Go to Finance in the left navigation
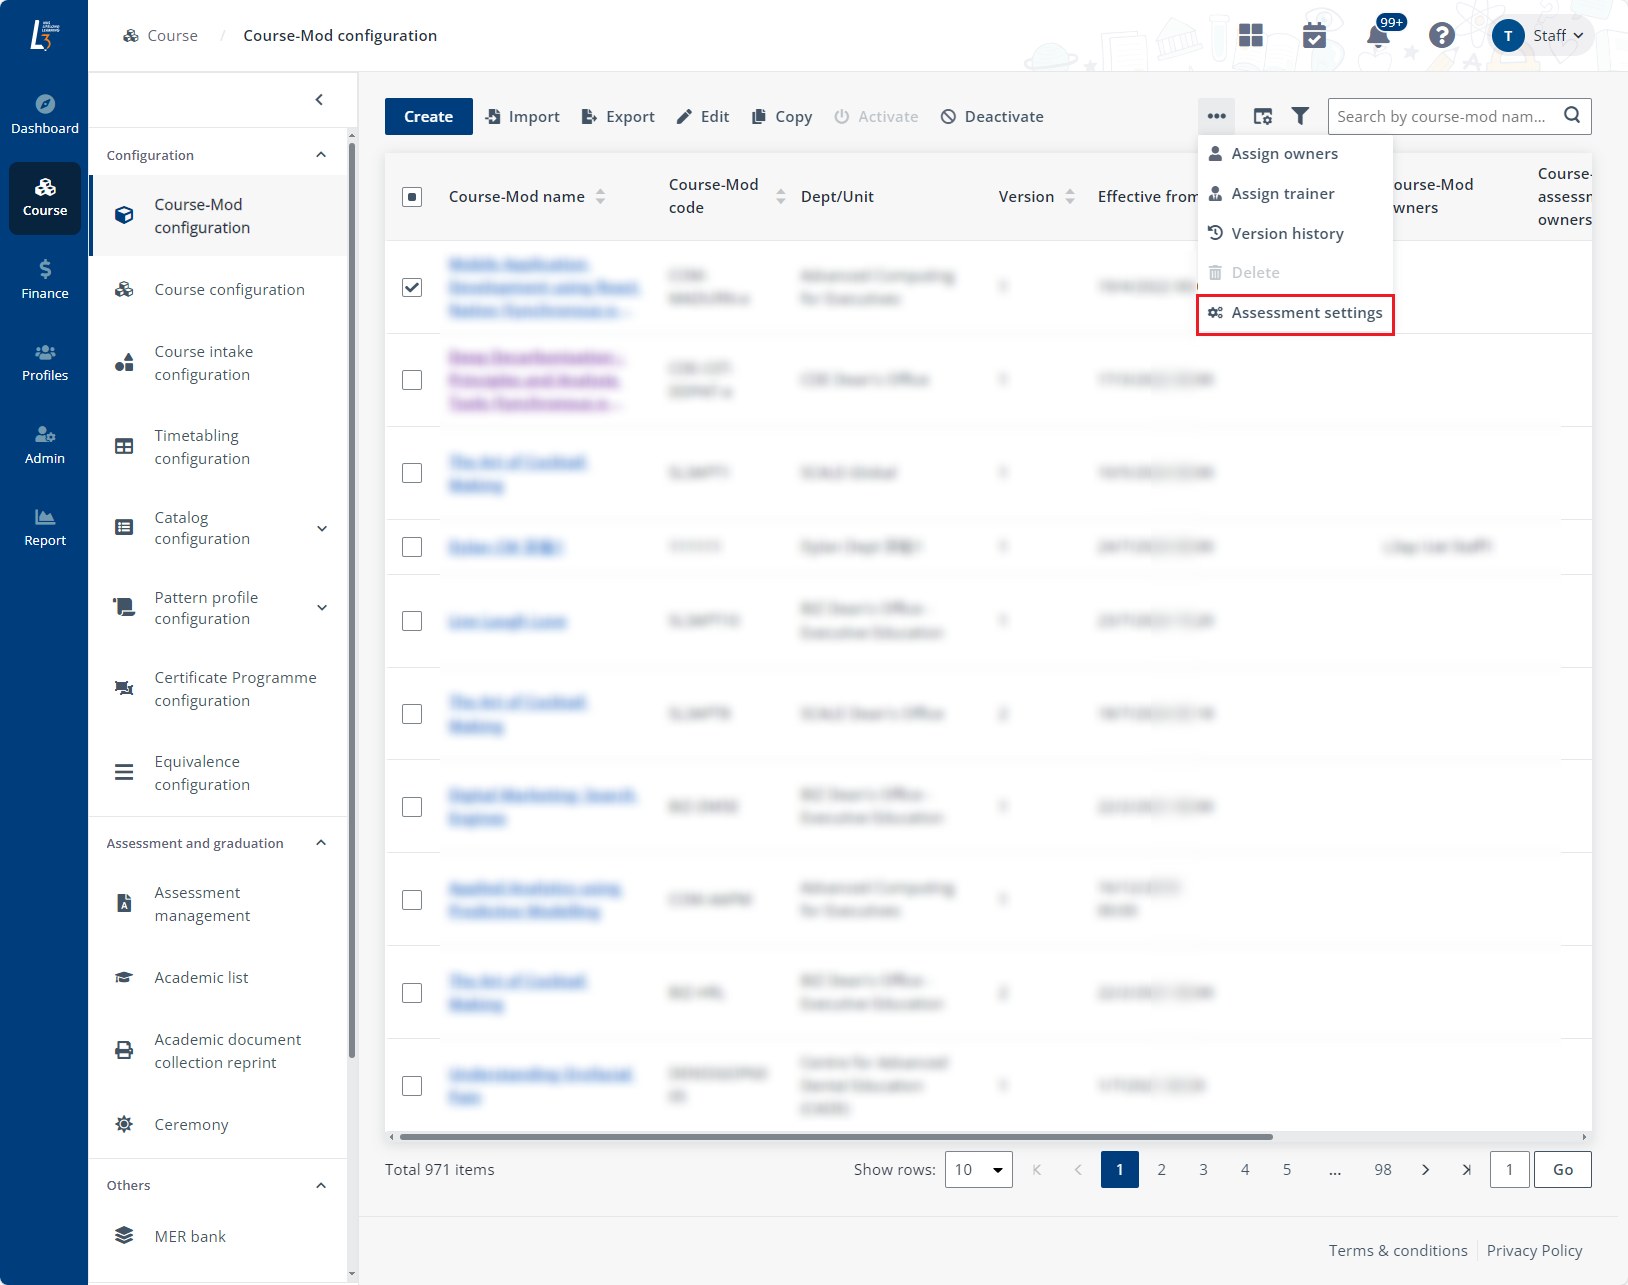The height and width of the screenshot is (1285, 1628). (x=45, y=279)
